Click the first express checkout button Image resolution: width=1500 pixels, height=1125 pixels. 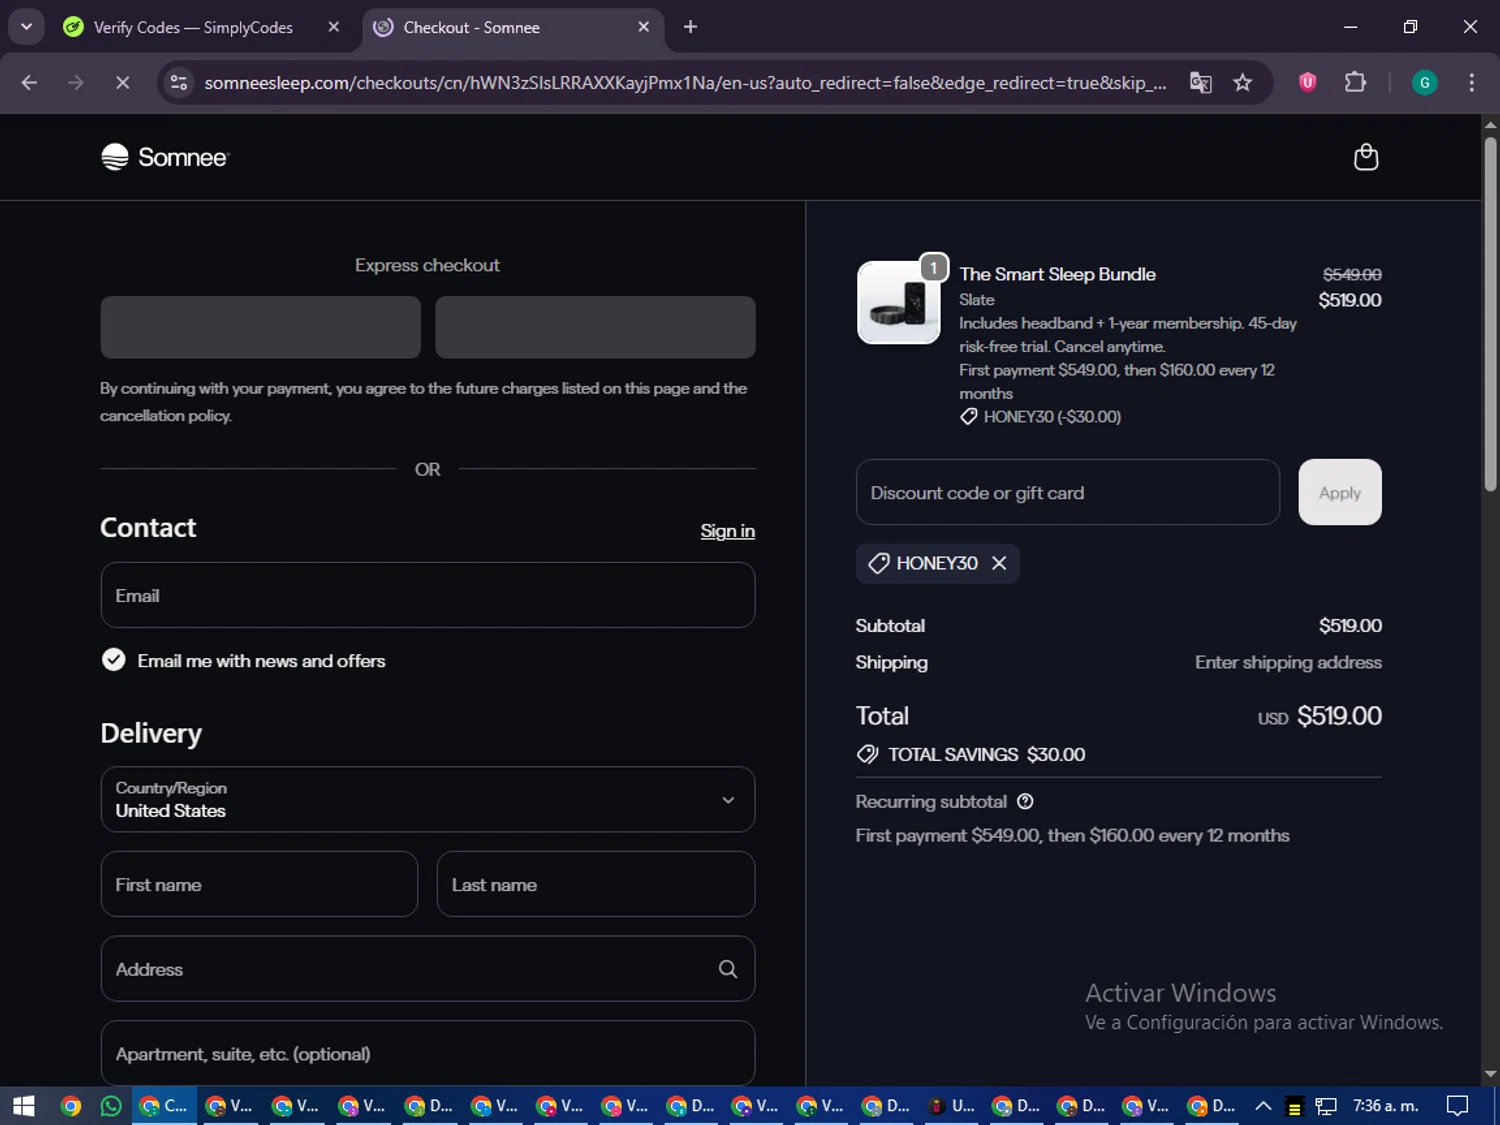coord(260,327)
